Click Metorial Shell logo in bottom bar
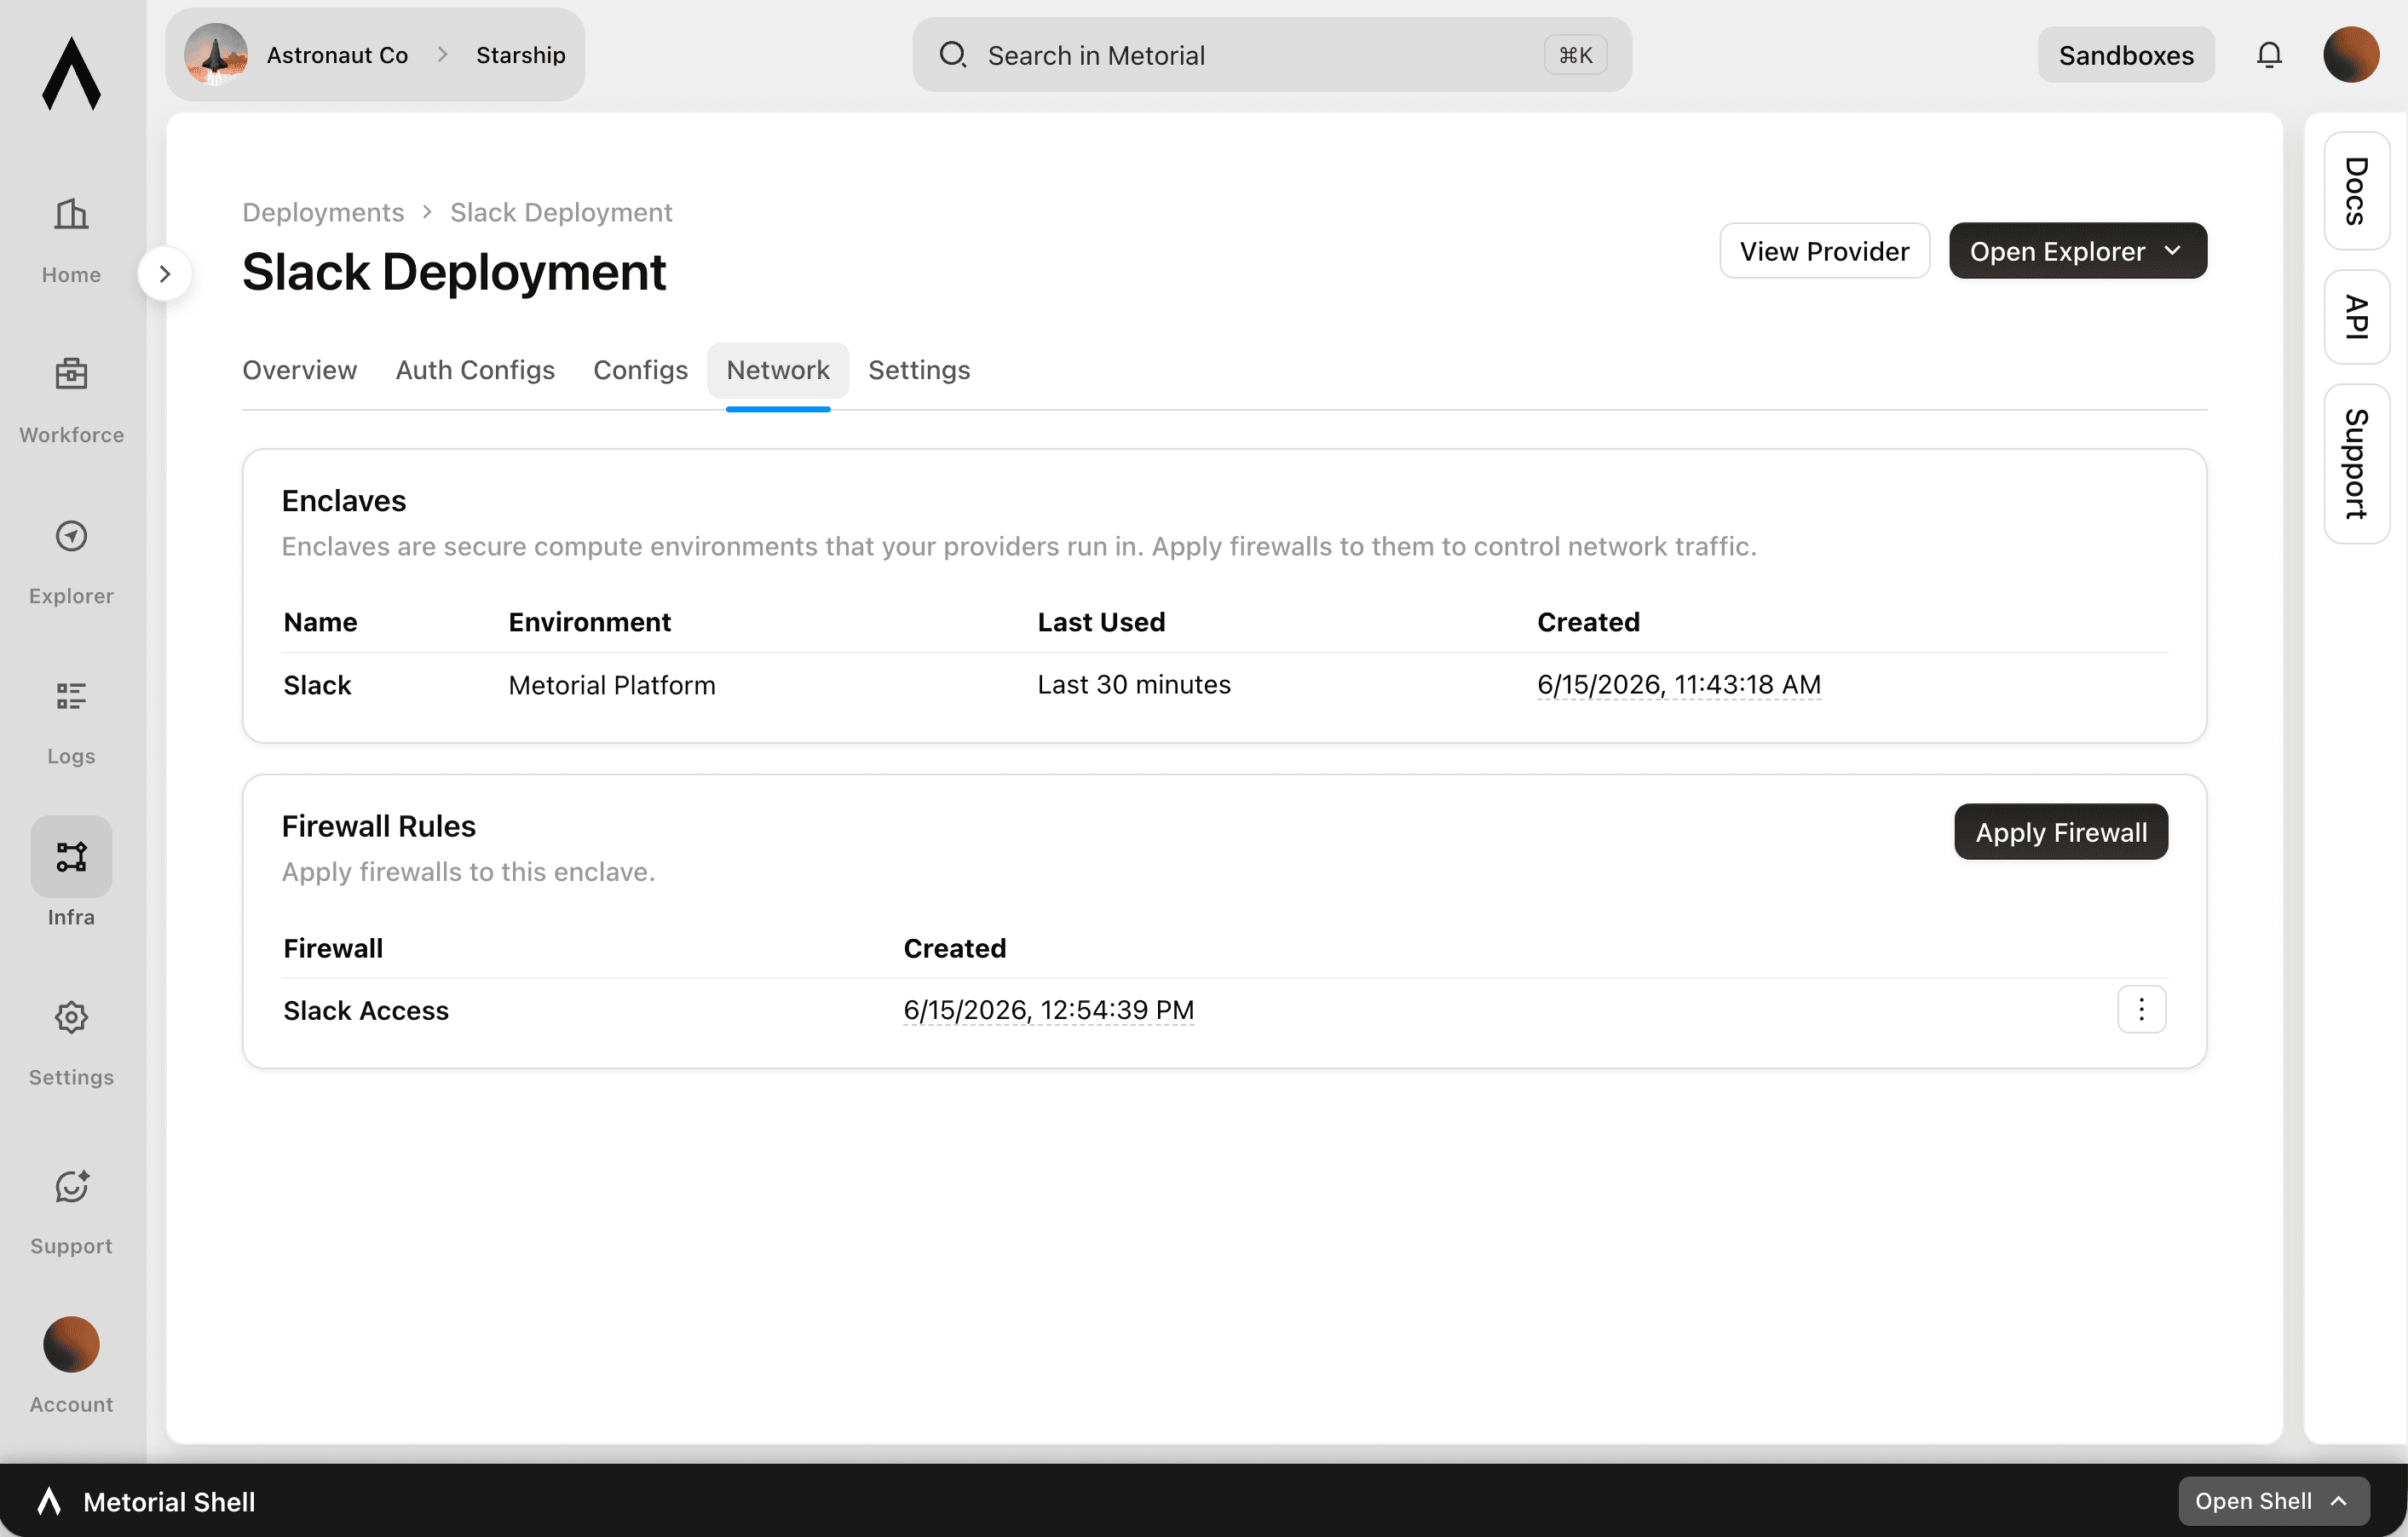This screenshot has width=2408, height=1537. [x=49, y=1501]
